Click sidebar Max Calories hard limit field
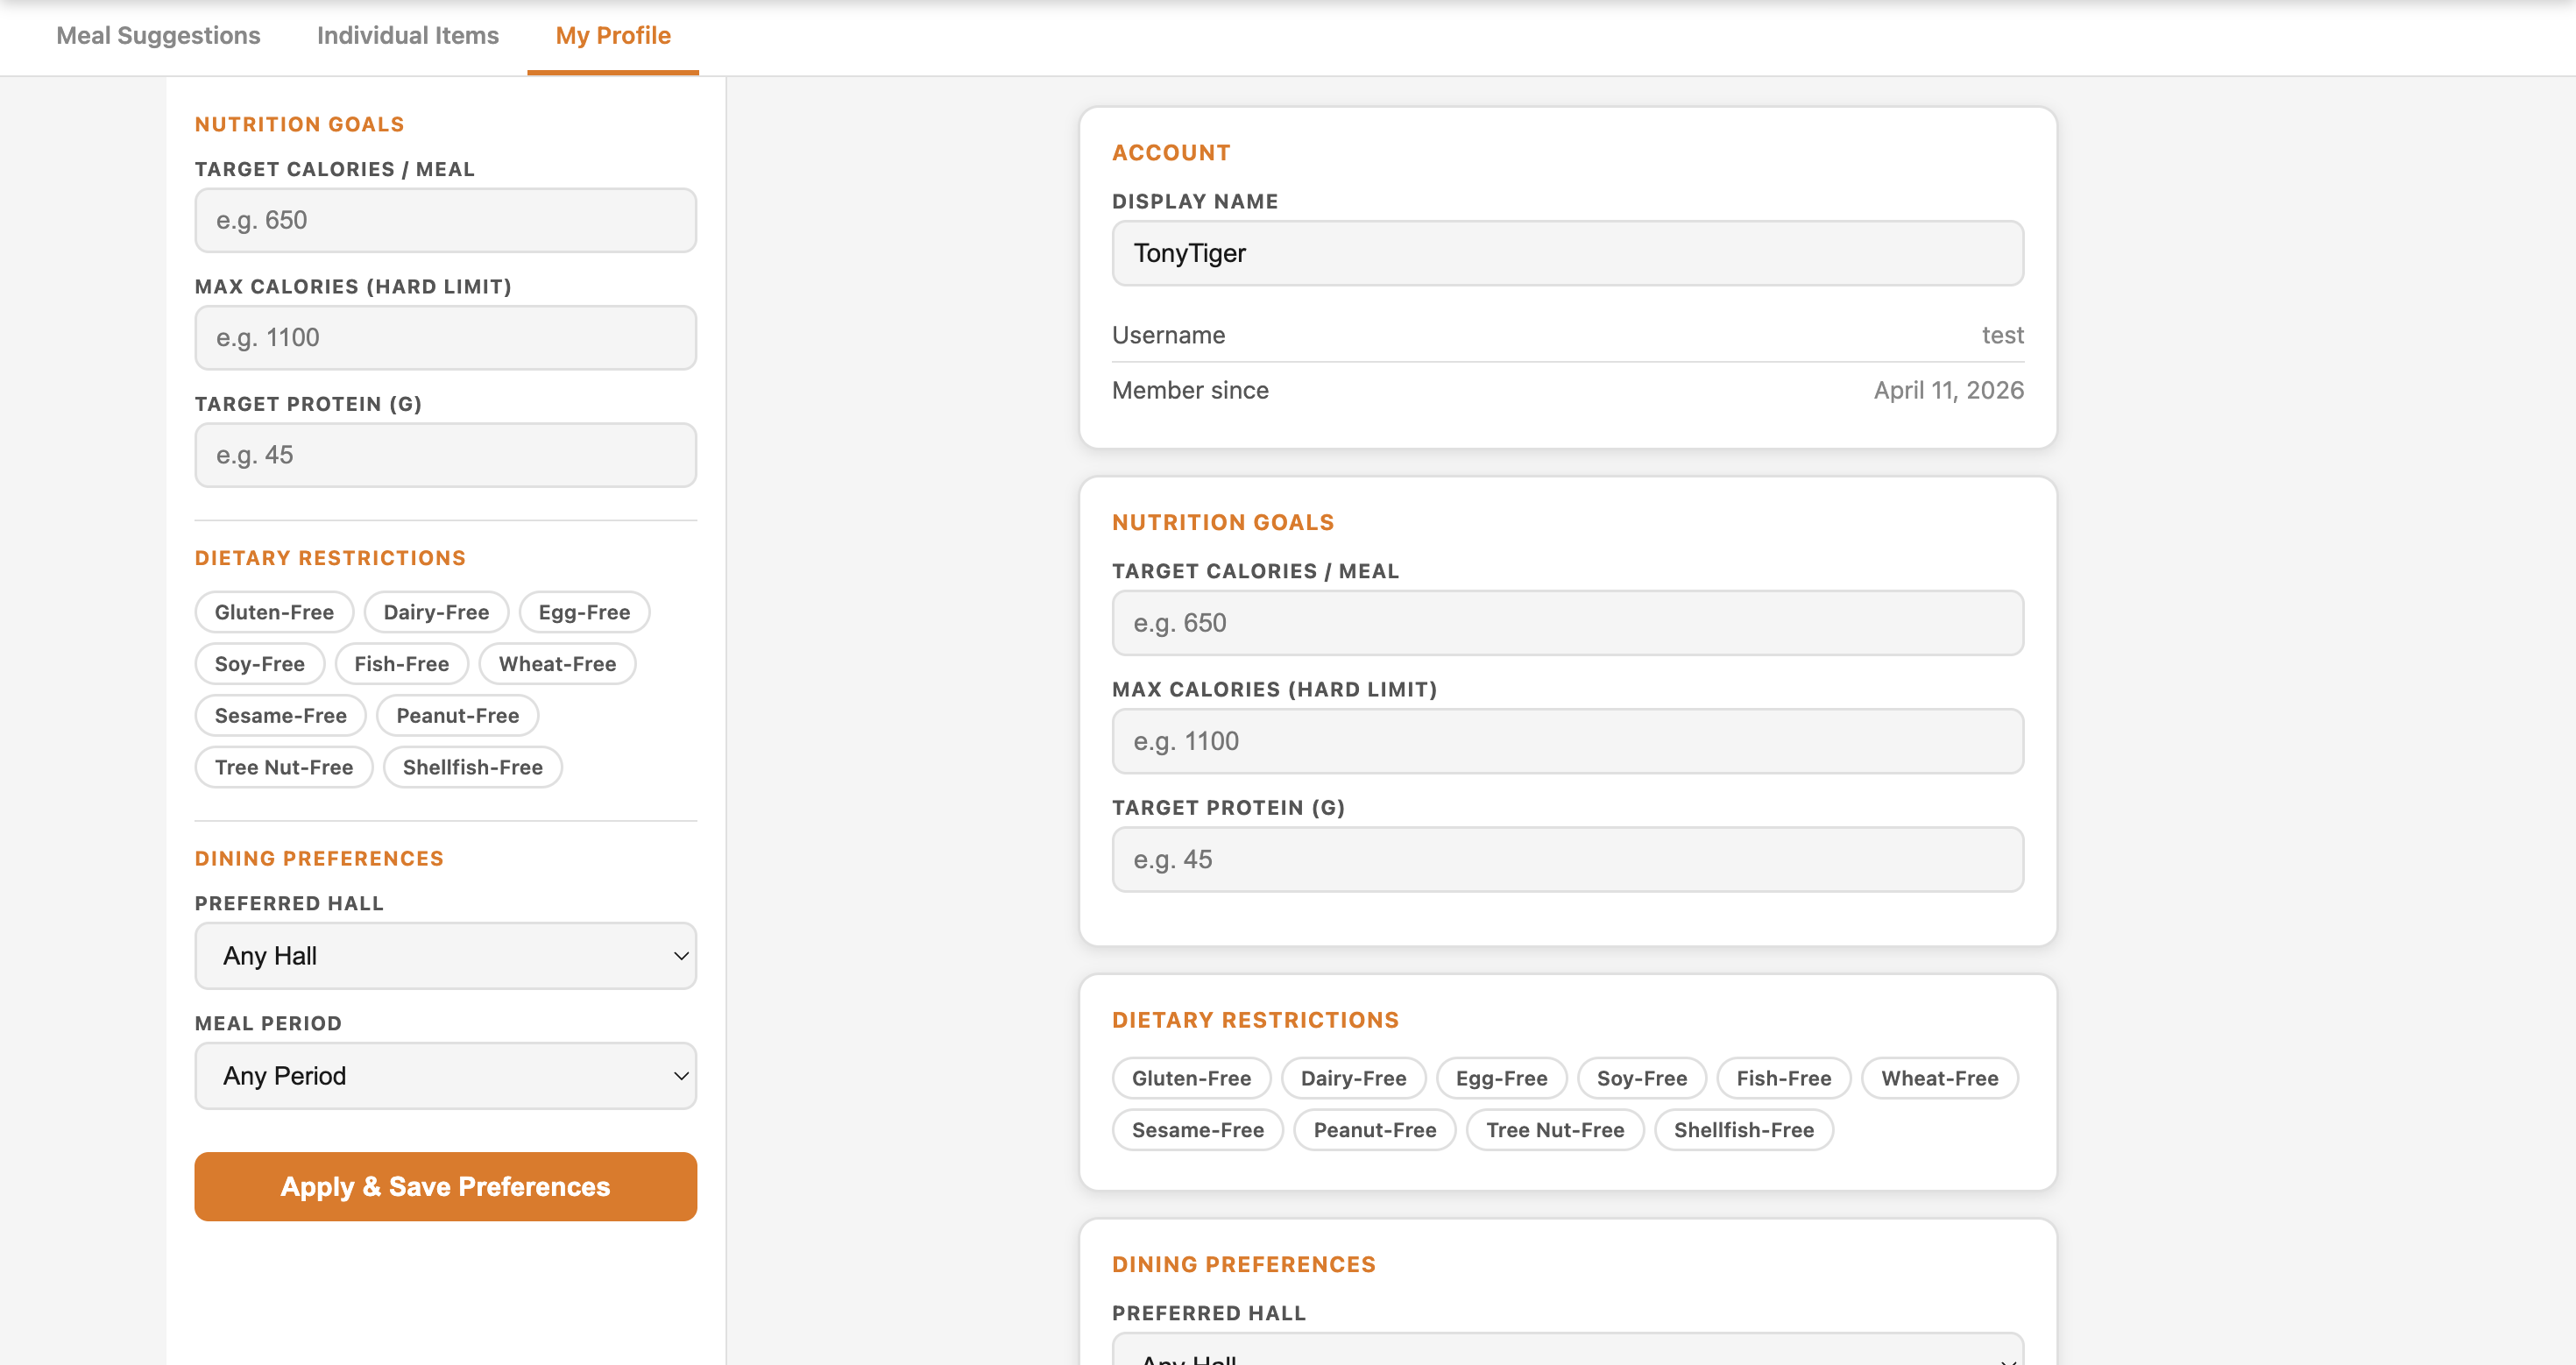 (445, 338)
